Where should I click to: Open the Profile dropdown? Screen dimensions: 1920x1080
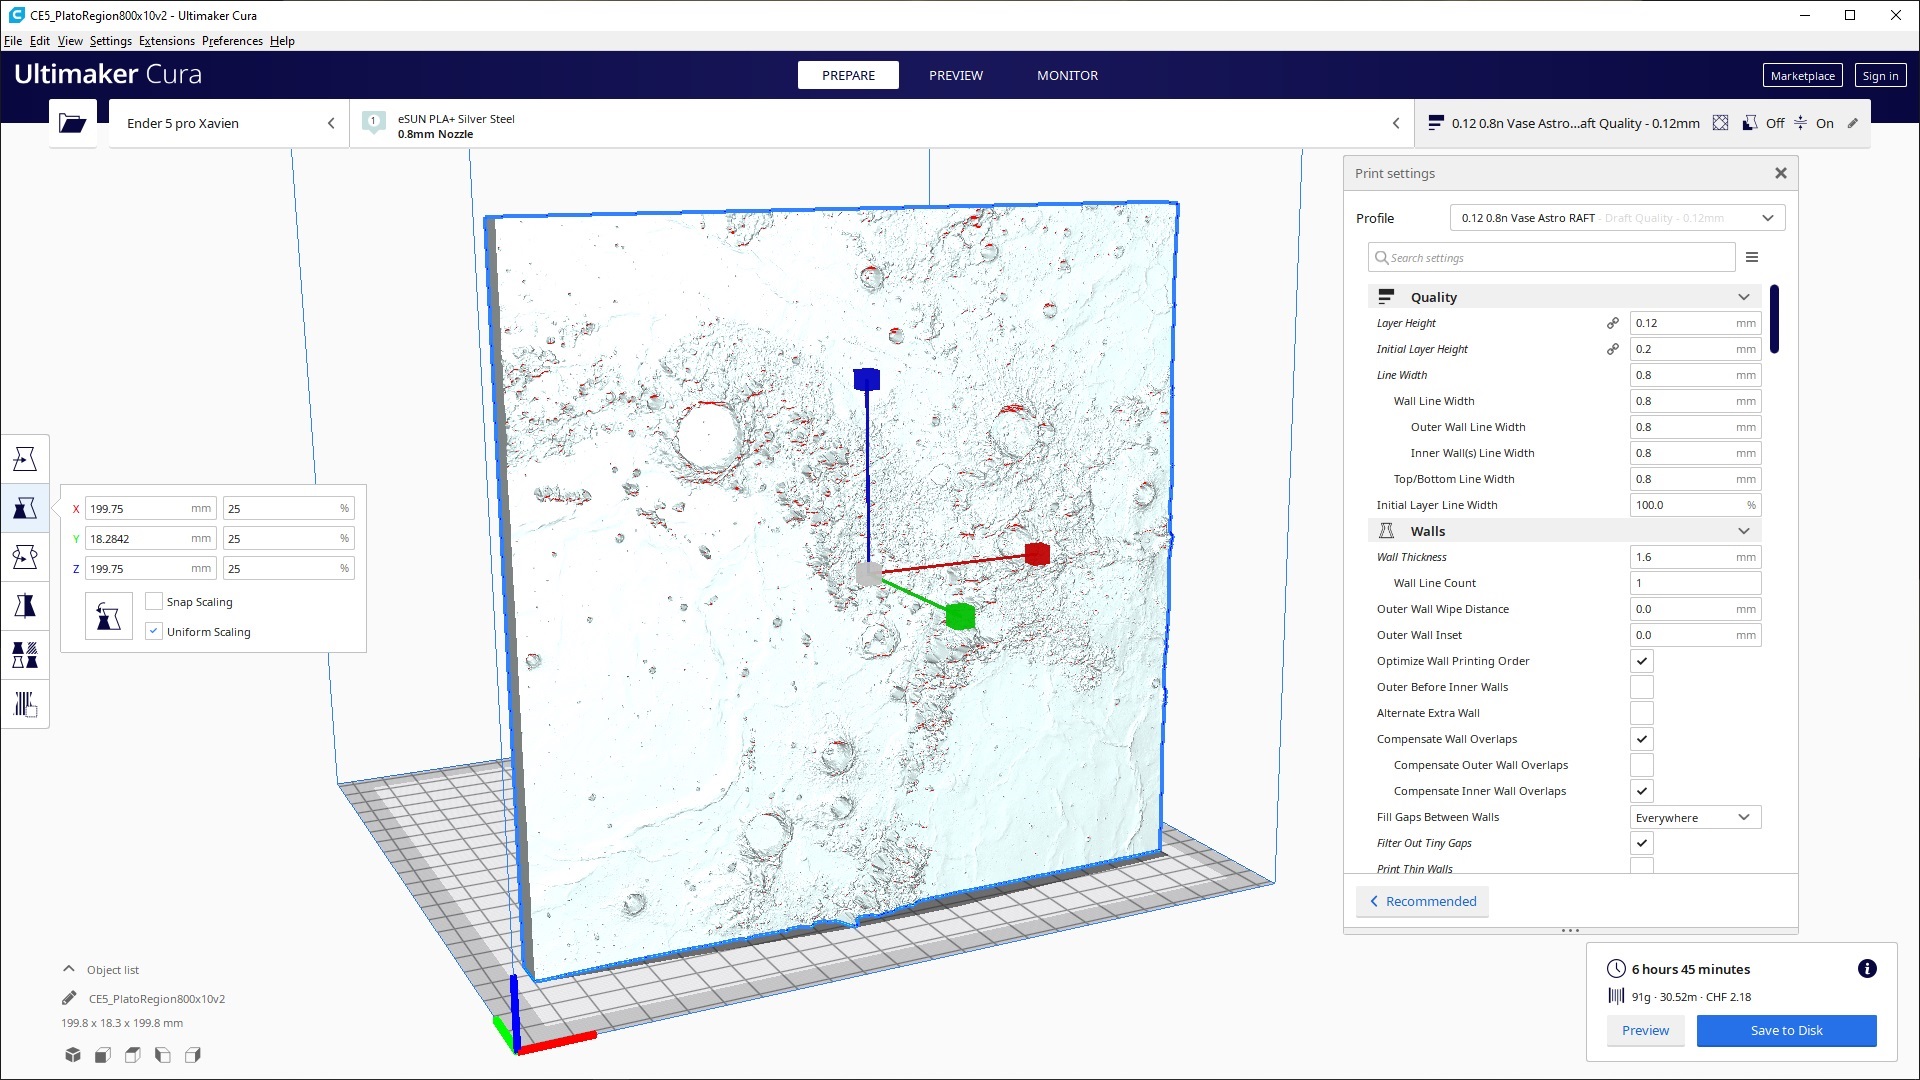1617,218
